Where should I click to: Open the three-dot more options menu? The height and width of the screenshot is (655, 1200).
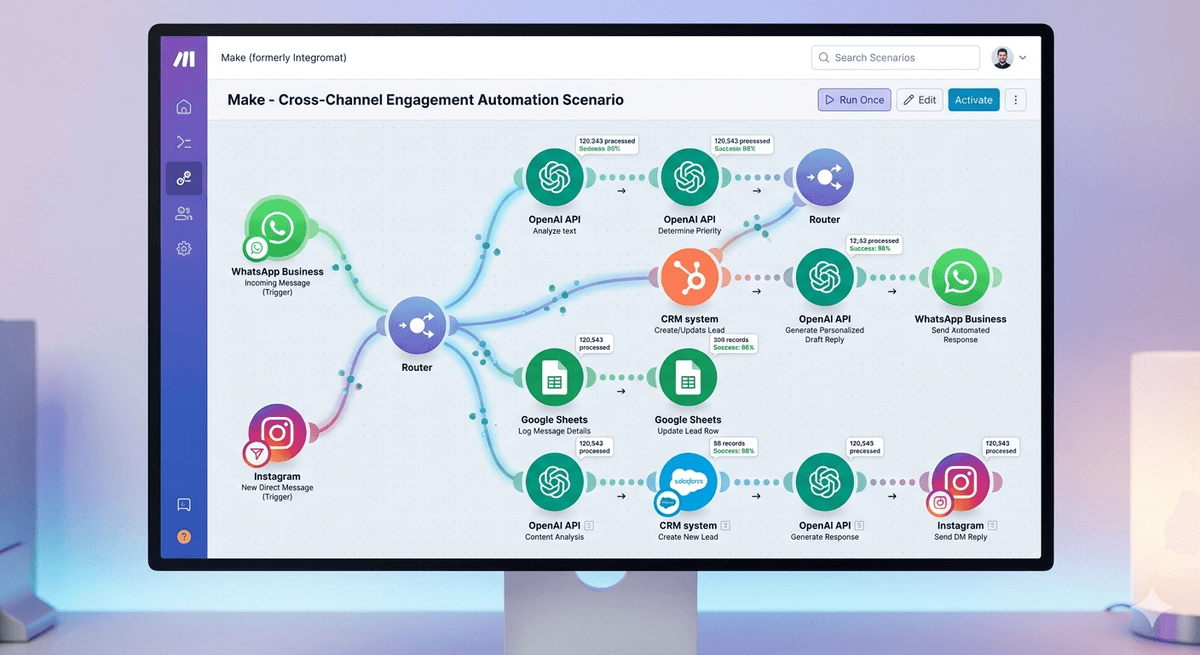(x=1016, y=100)
